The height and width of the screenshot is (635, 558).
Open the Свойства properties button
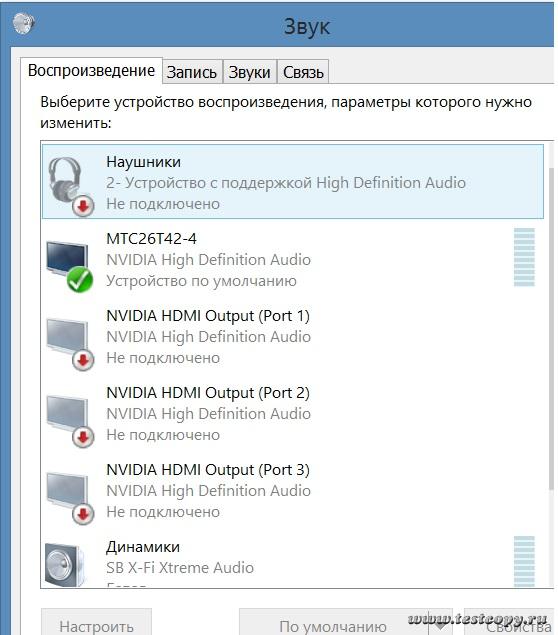click(x=510, y=623)
